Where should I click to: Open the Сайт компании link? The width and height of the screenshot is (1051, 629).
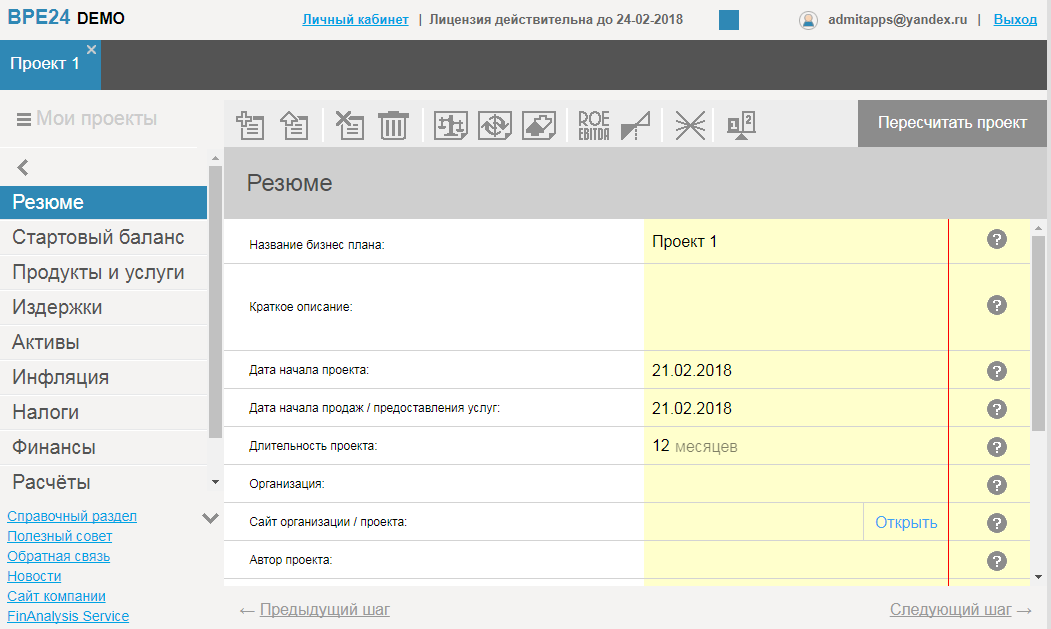tap(56, 596)
